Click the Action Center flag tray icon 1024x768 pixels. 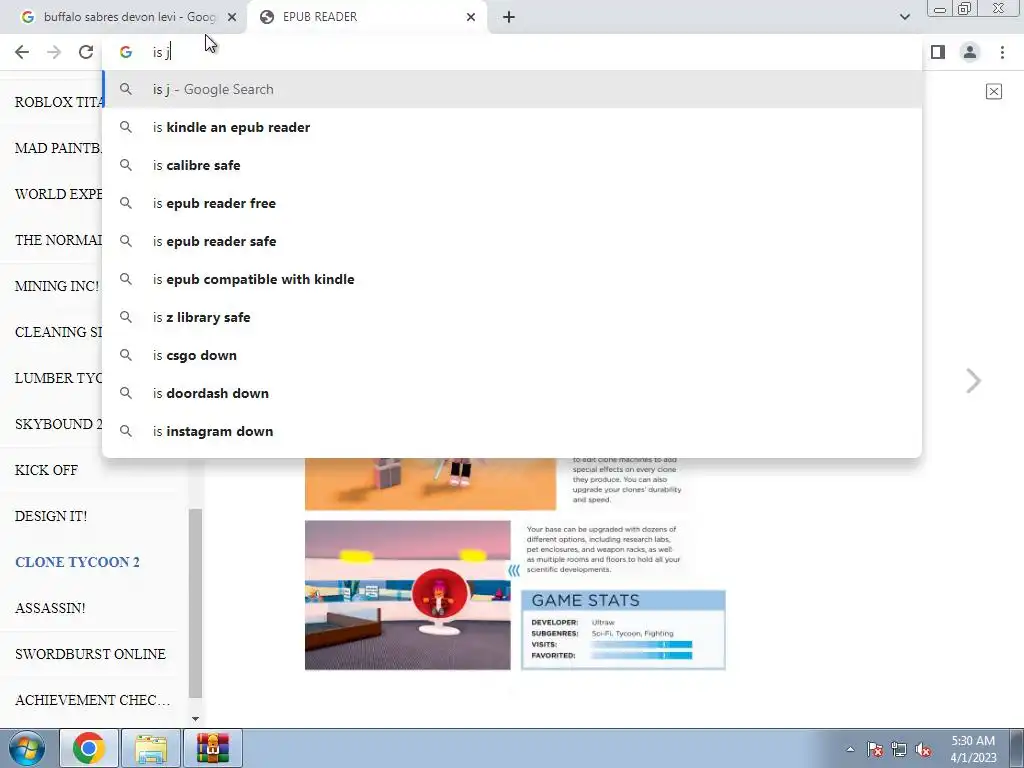pos(874,749)
